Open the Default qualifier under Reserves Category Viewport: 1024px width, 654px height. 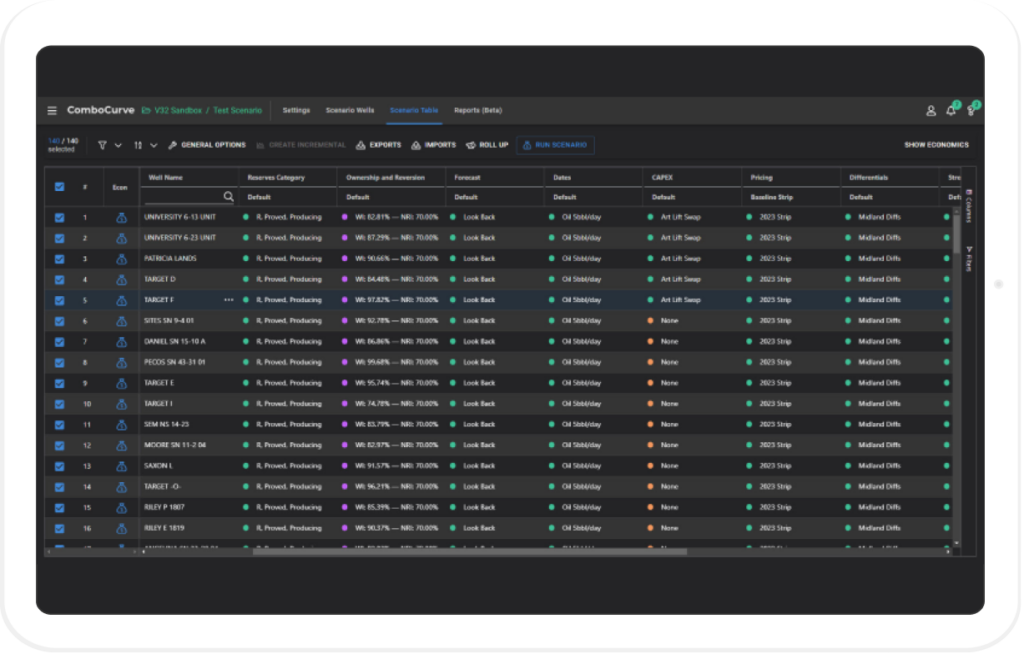point(259,197)
